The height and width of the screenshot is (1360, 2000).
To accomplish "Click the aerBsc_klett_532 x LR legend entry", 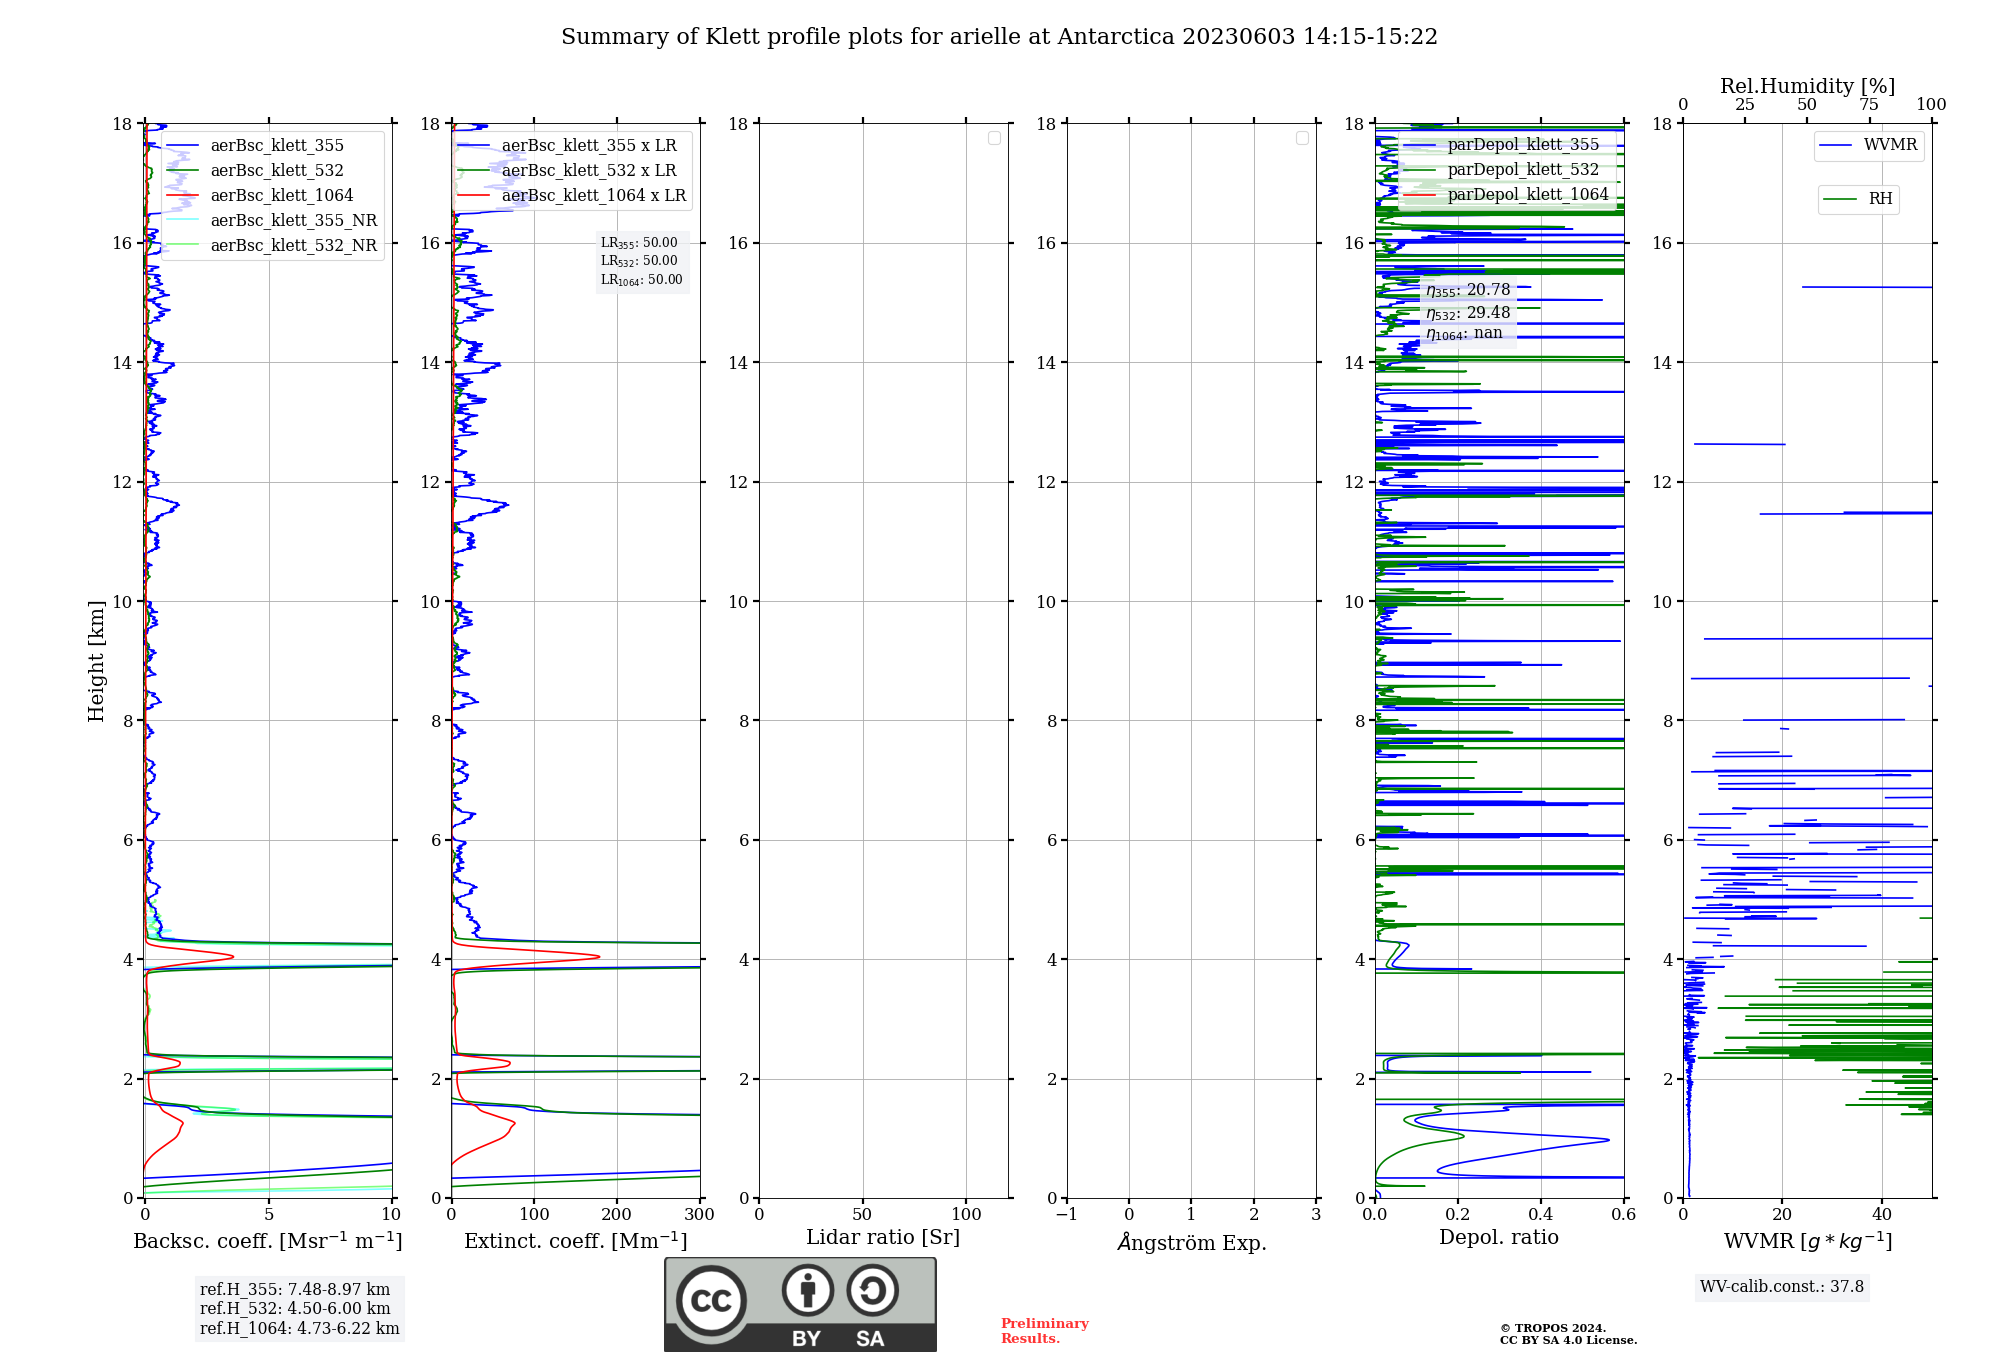I will pos(568,171).
